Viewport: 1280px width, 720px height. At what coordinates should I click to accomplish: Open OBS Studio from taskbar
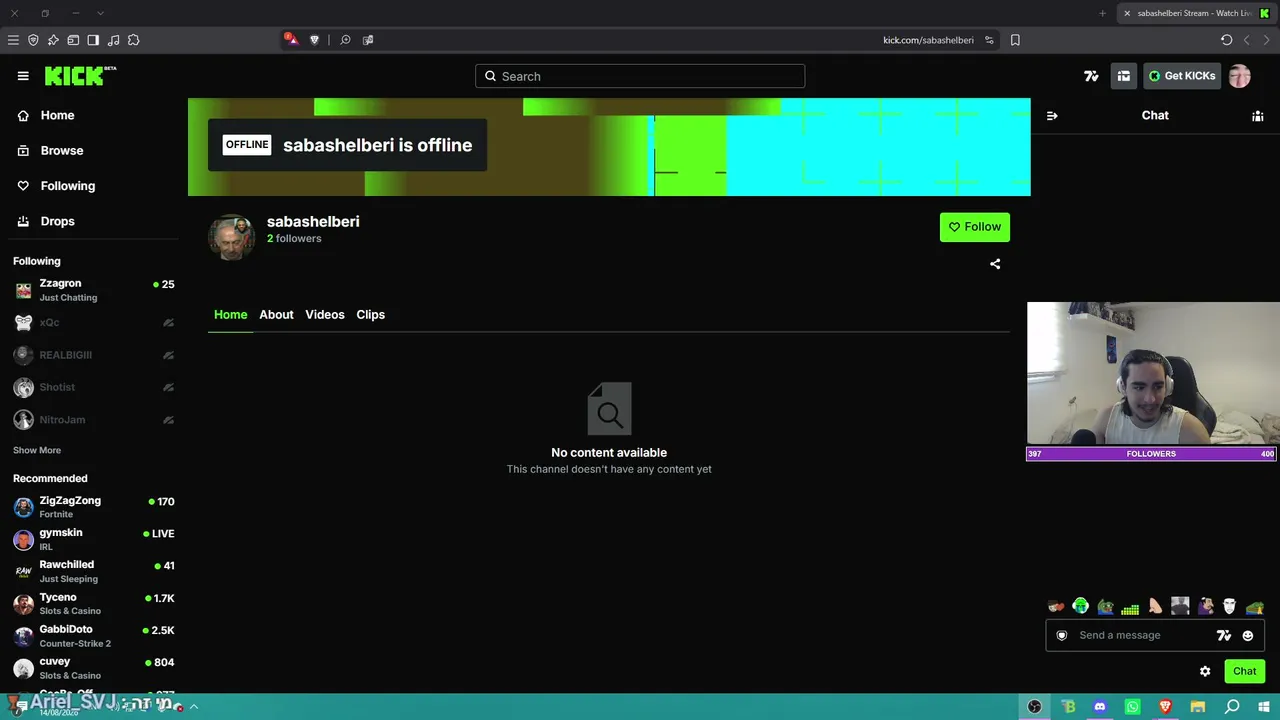click(x=1035, y=707)
